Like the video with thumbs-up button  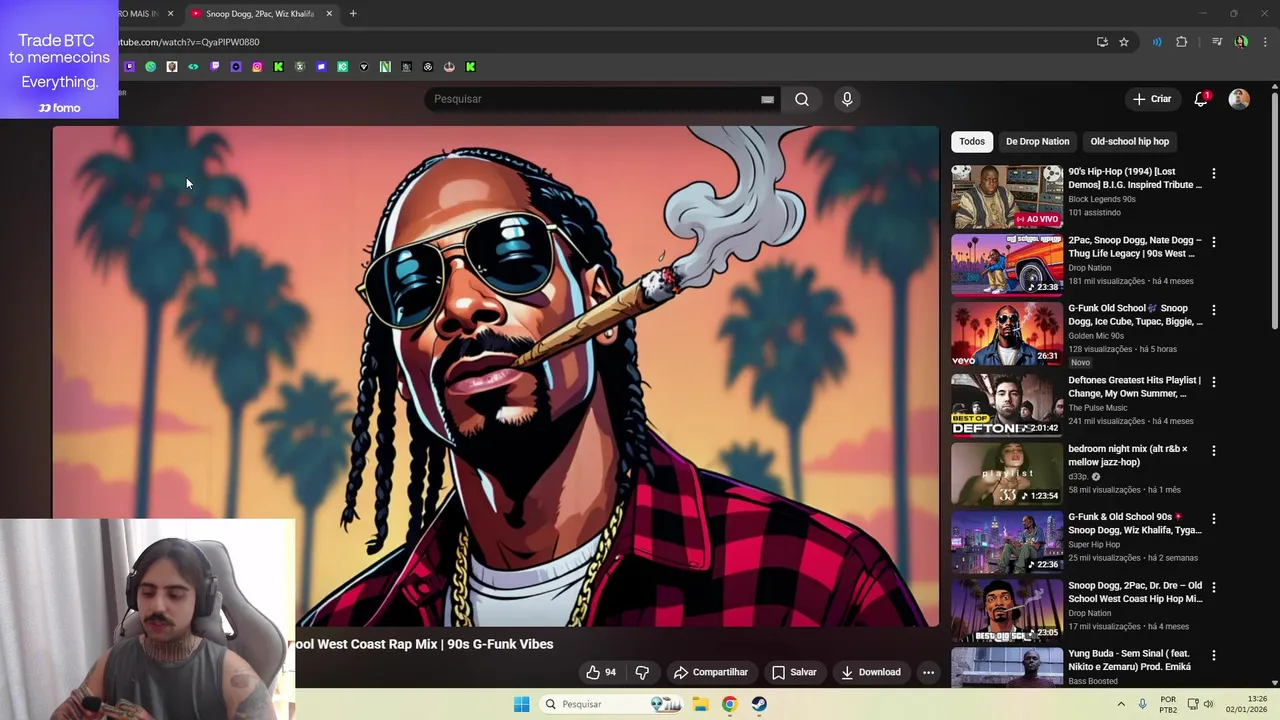pos(601,672)
